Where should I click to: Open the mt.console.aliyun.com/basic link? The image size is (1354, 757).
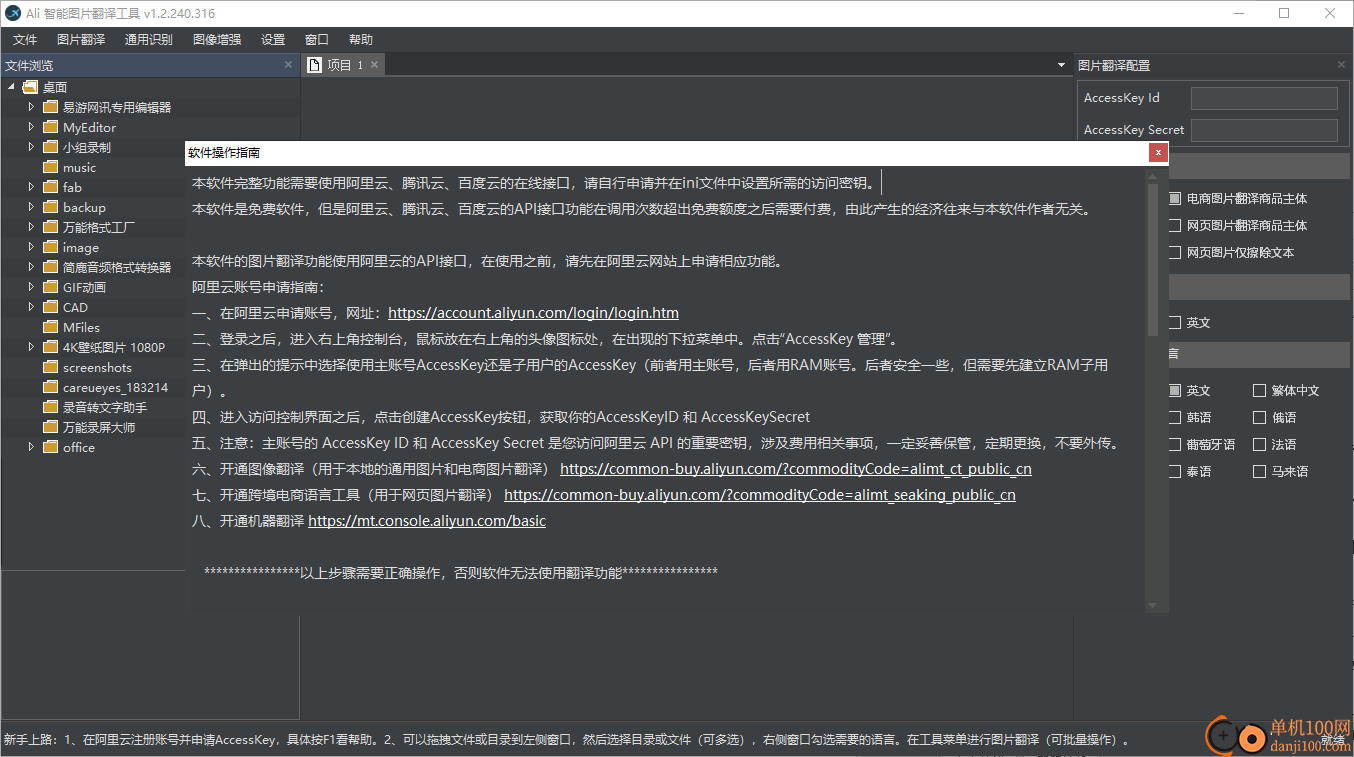[427, 521]
